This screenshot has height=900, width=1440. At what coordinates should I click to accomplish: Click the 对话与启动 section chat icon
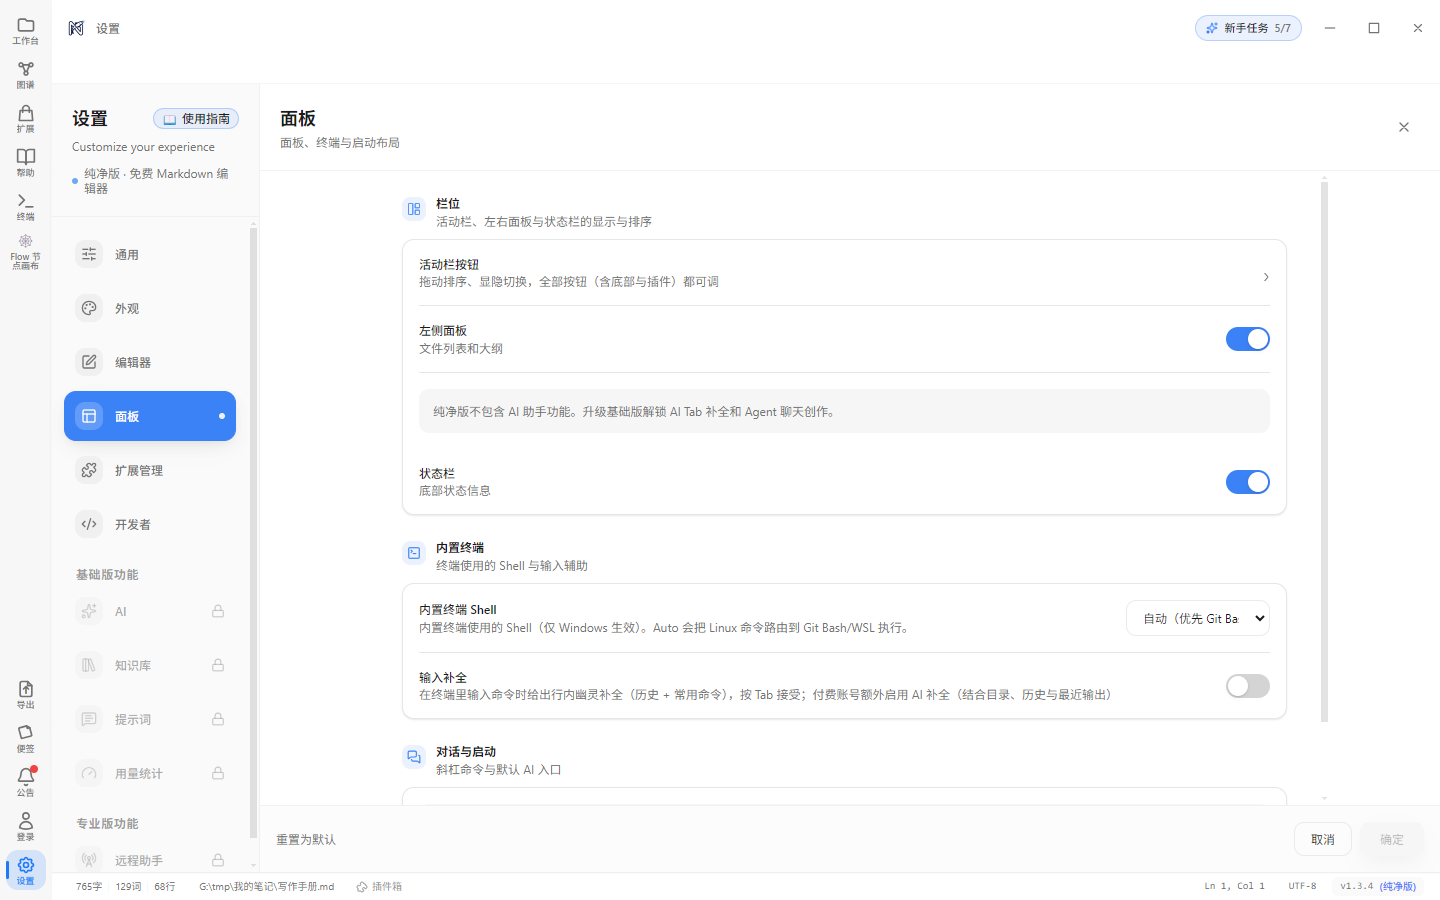coord(414,757)
